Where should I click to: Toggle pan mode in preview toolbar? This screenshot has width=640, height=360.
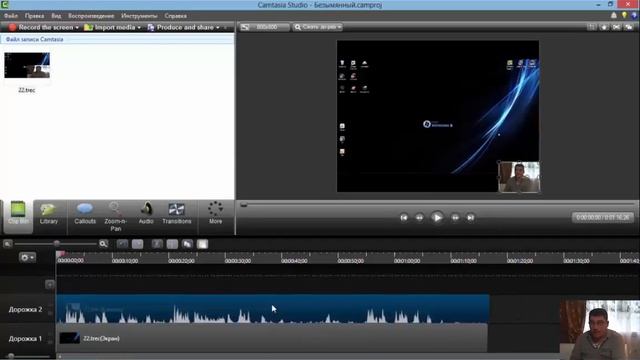click(x=604, y=27)
